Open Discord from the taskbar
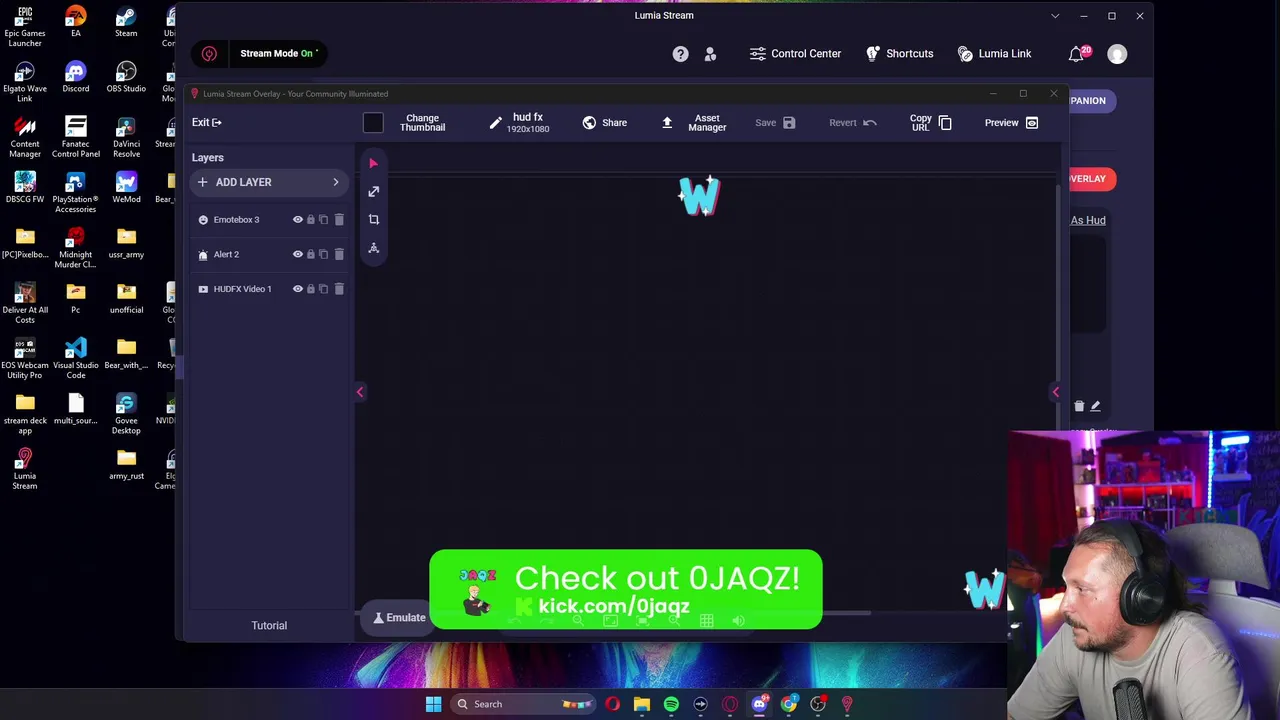This screenshot has height=720, width=1280. [x=759, y=704]
